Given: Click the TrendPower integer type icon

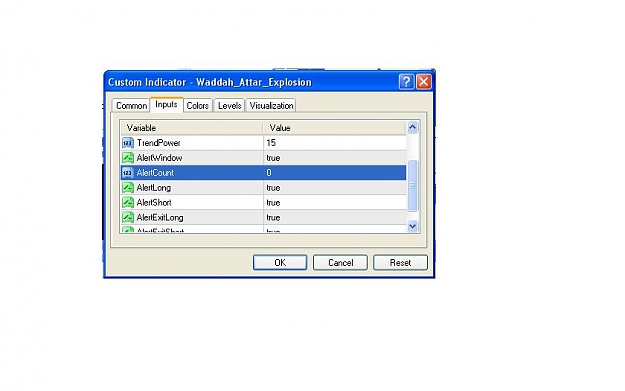Looking at the screenshot, I should tap(128, 143).
